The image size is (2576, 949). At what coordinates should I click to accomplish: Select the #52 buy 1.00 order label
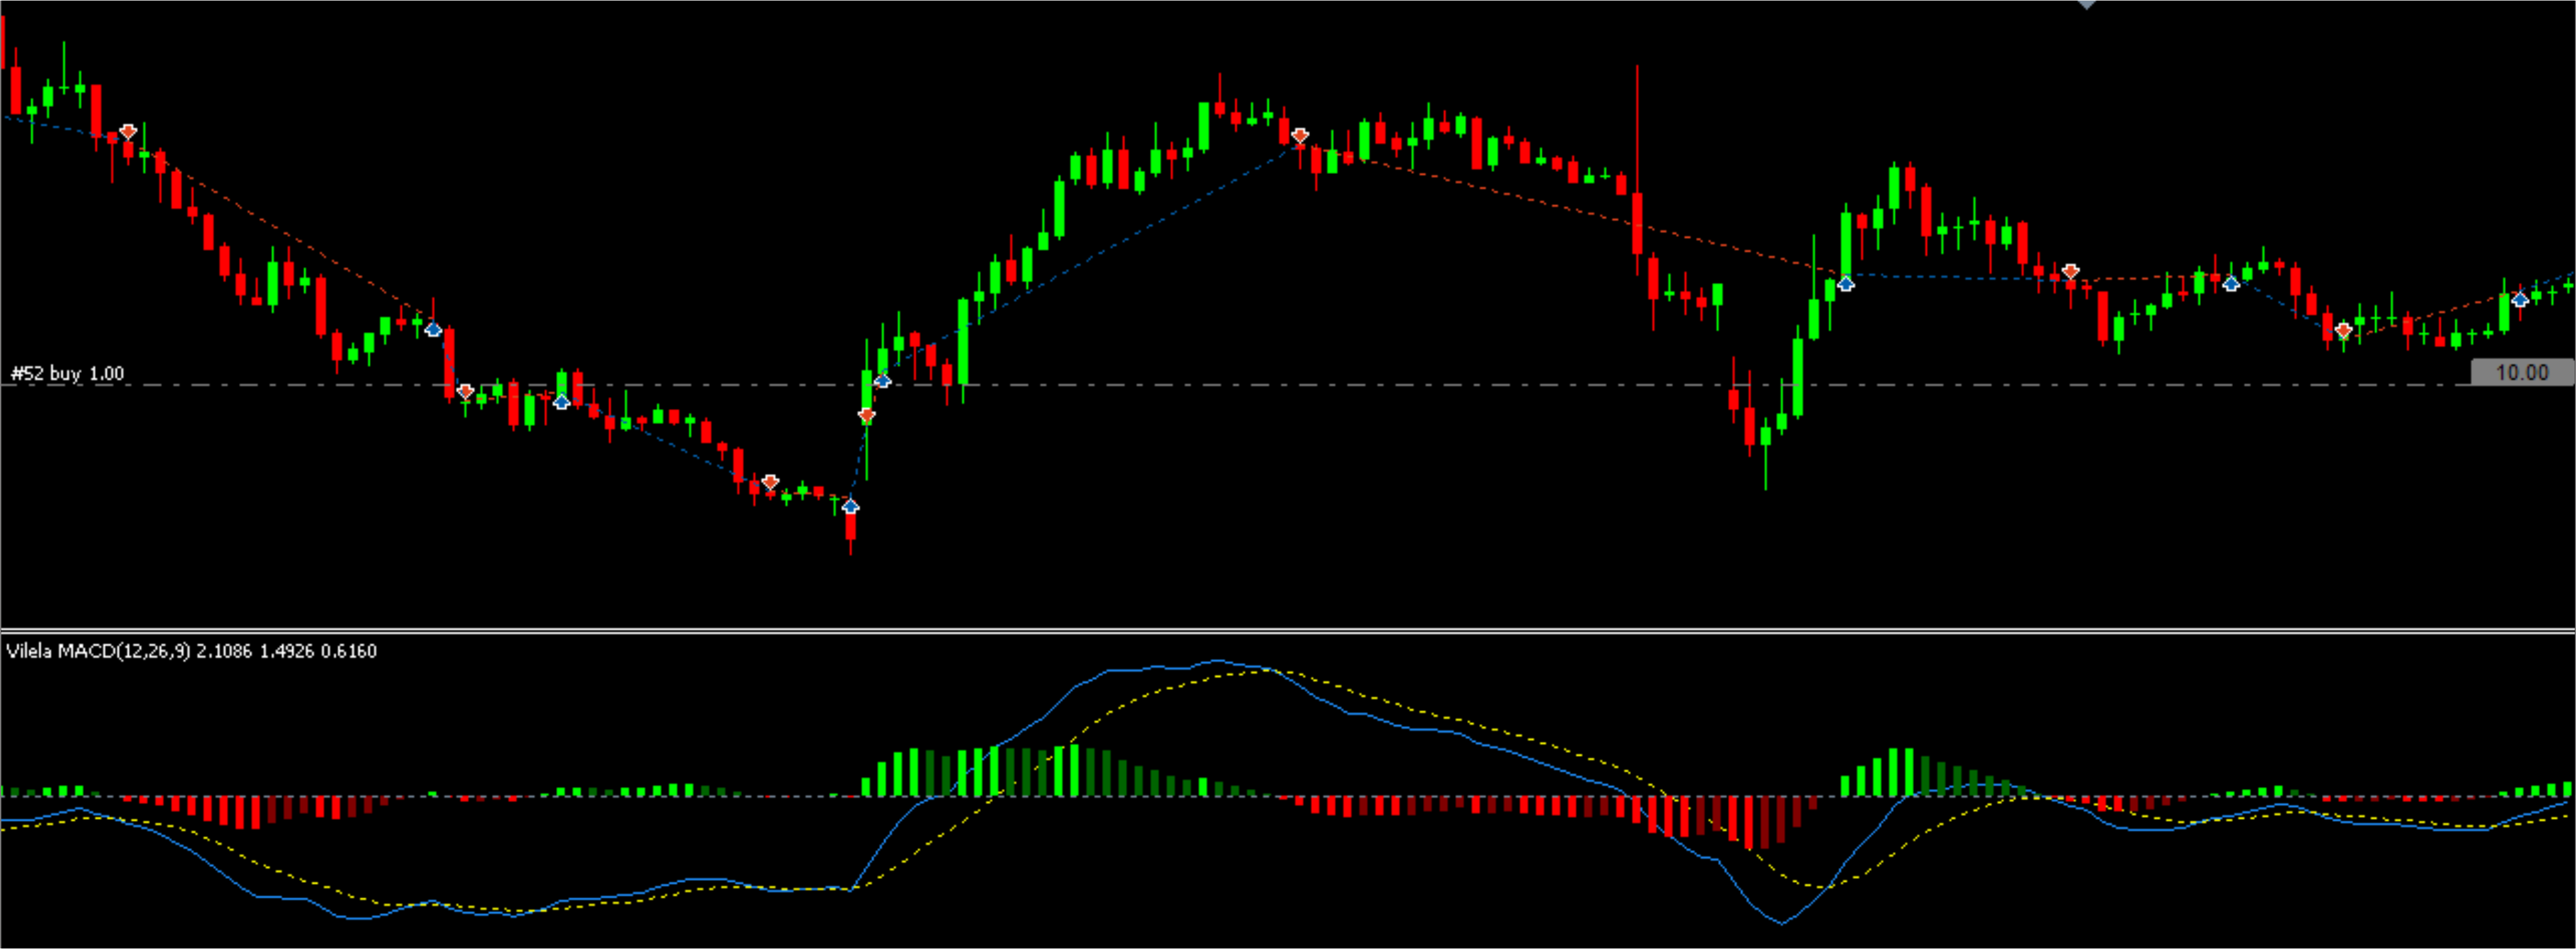pos(68,374)
